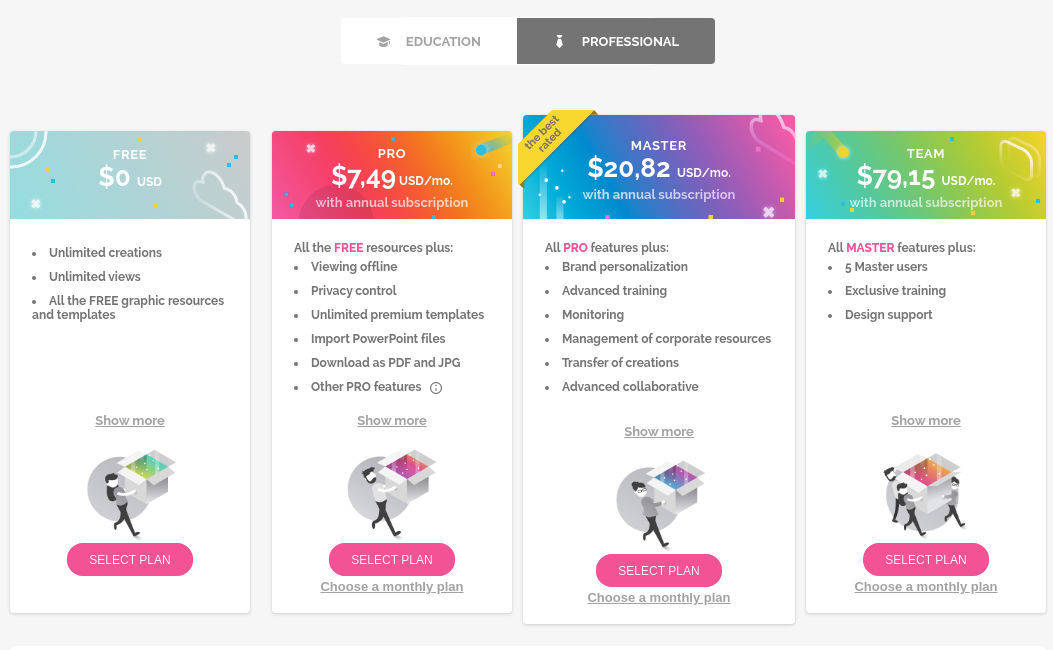Viewport: 1053px width, 650px height.
Task: Select plan for the MASTER tier
Action: pyautogui.click(x=658, y=570)
